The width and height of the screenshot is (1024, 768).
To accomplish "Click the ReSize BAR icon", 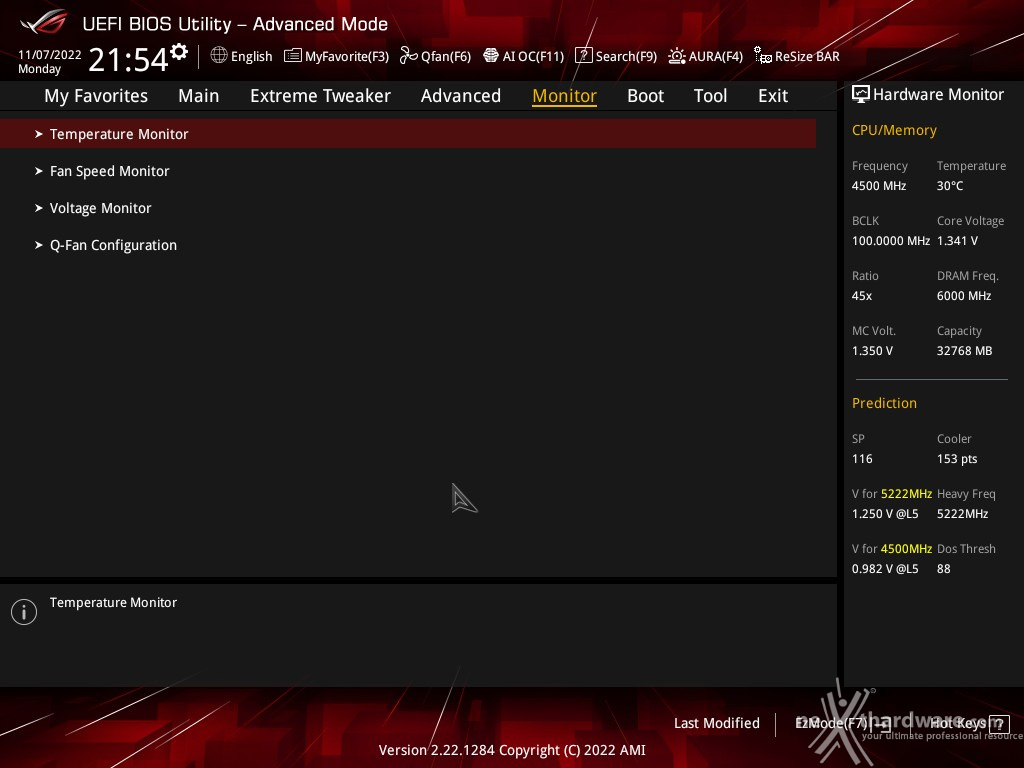I will (x=763, y=56).
